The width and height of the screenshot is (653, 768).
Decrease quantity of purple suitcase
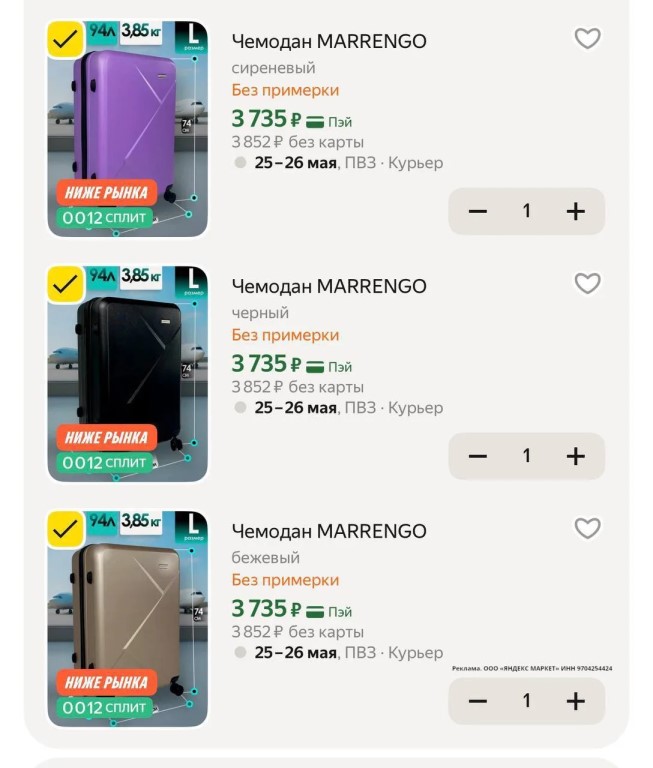click(478, 211)
